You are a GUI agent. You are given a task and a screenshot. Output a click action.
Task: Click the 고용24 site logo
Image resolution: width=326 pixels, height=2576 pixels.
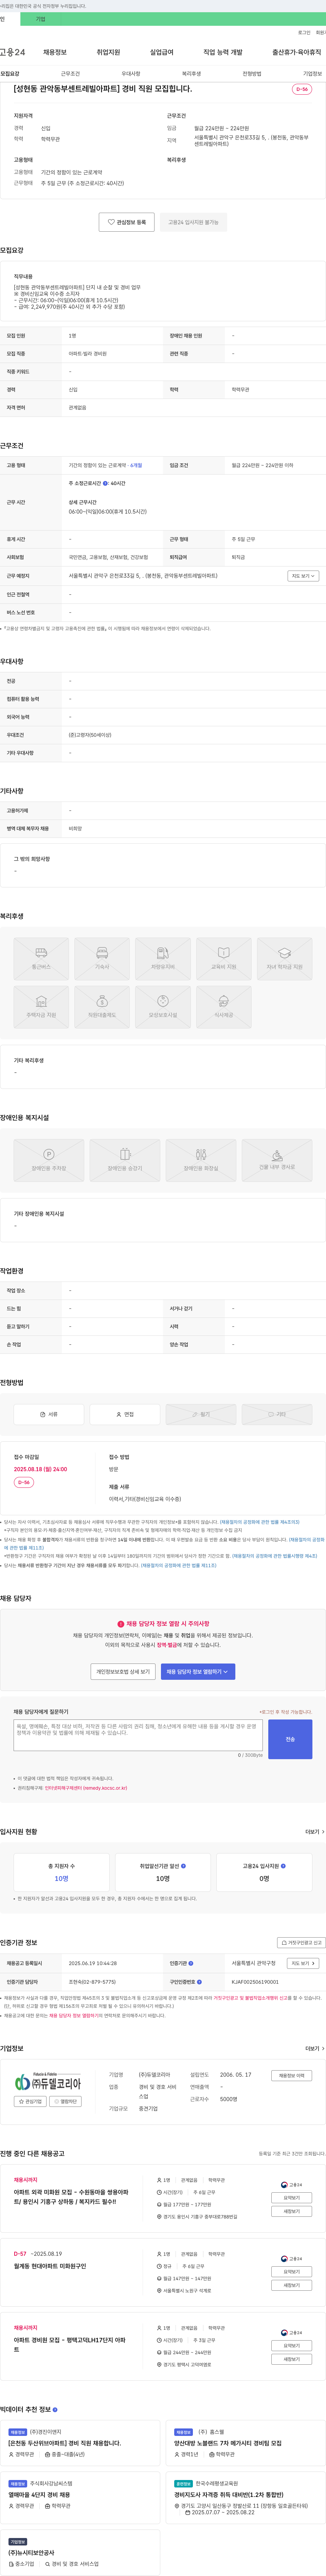13,52
